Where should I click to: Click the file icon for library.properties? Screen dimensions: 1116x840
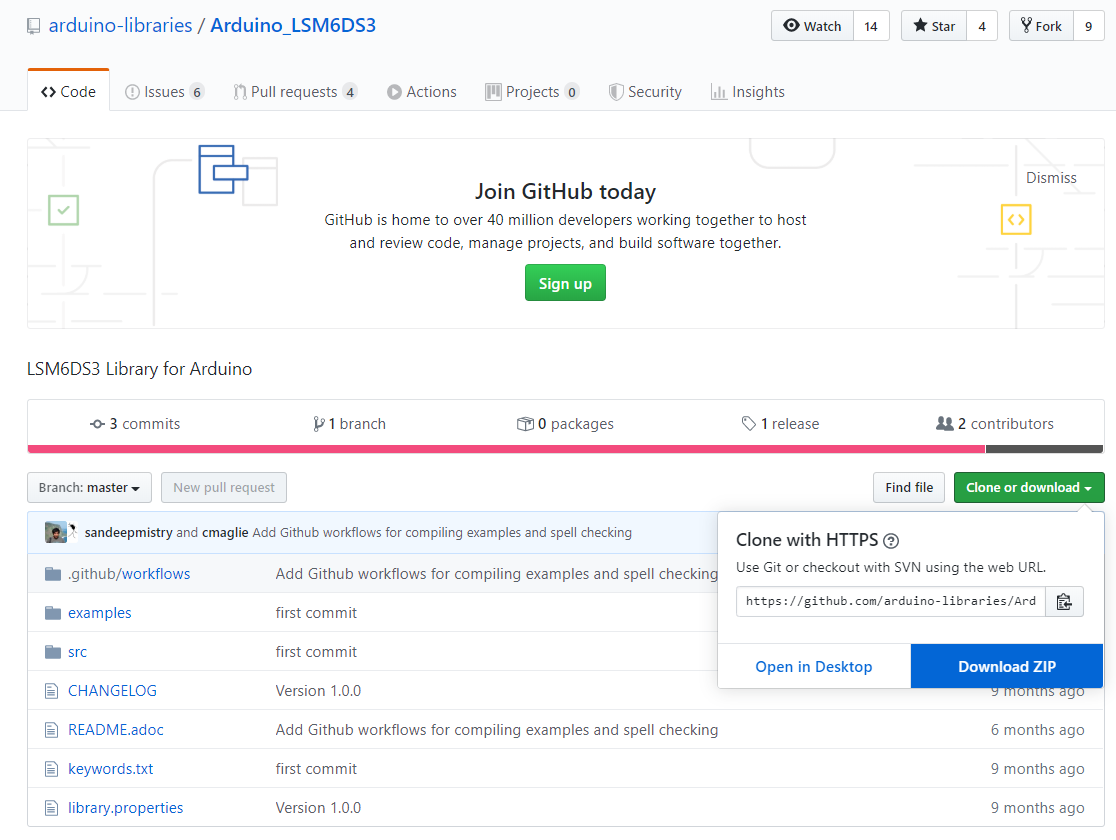point(51,808)
